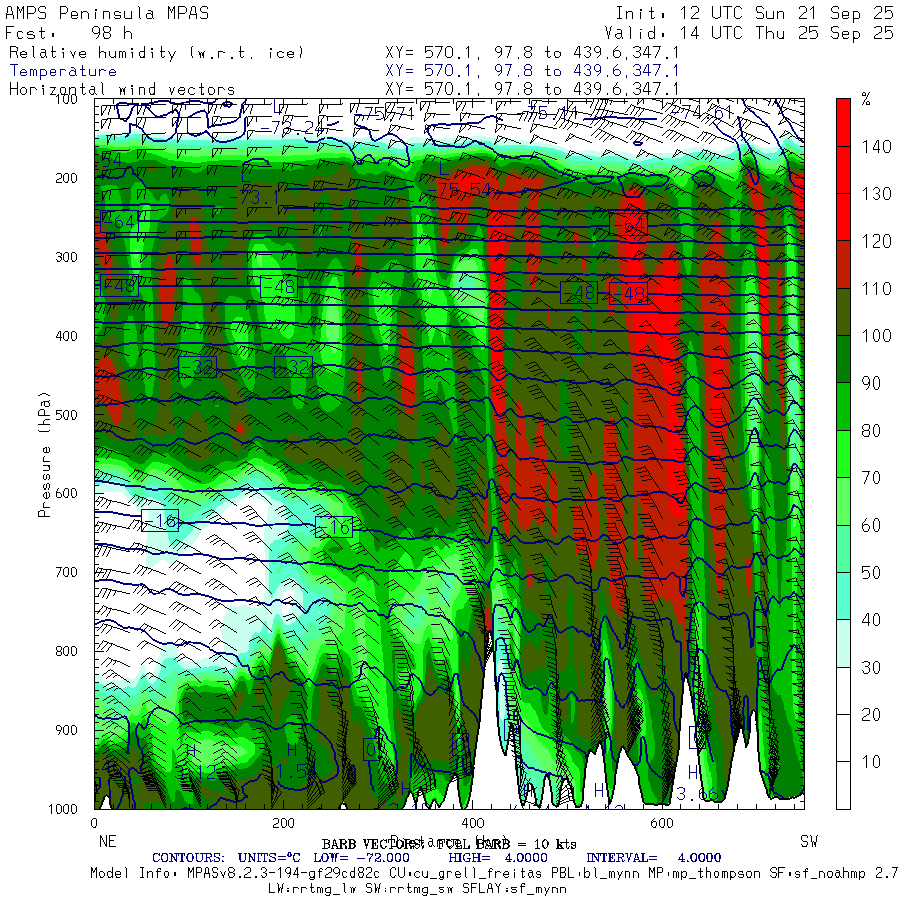Click the "LOW= -72.000" contour legend value
This screenshot has width=900, height=900.
click(x=361, y=858)
